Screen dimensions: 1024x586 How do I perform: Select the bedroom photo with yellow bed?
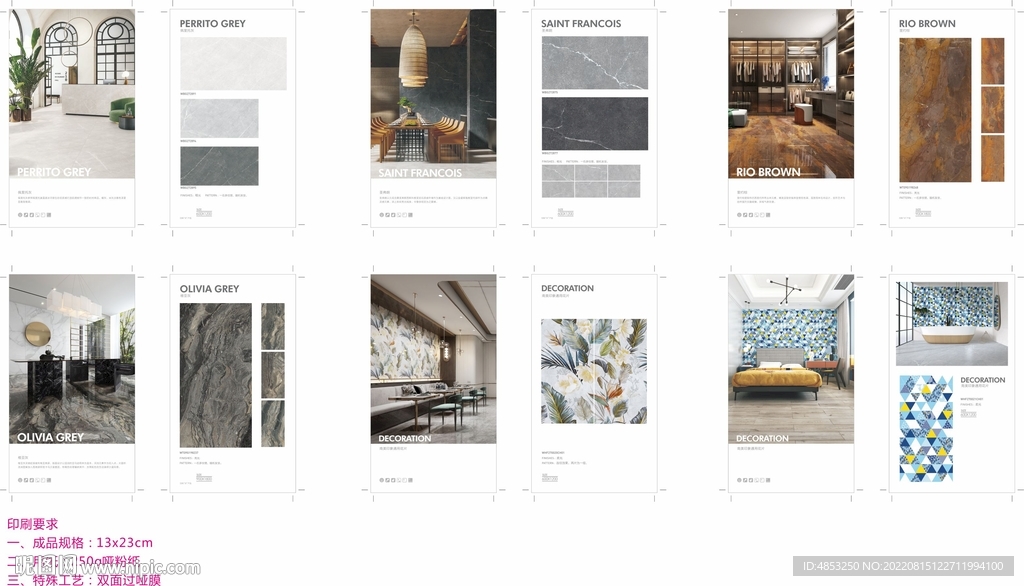[x=791, y=359]
